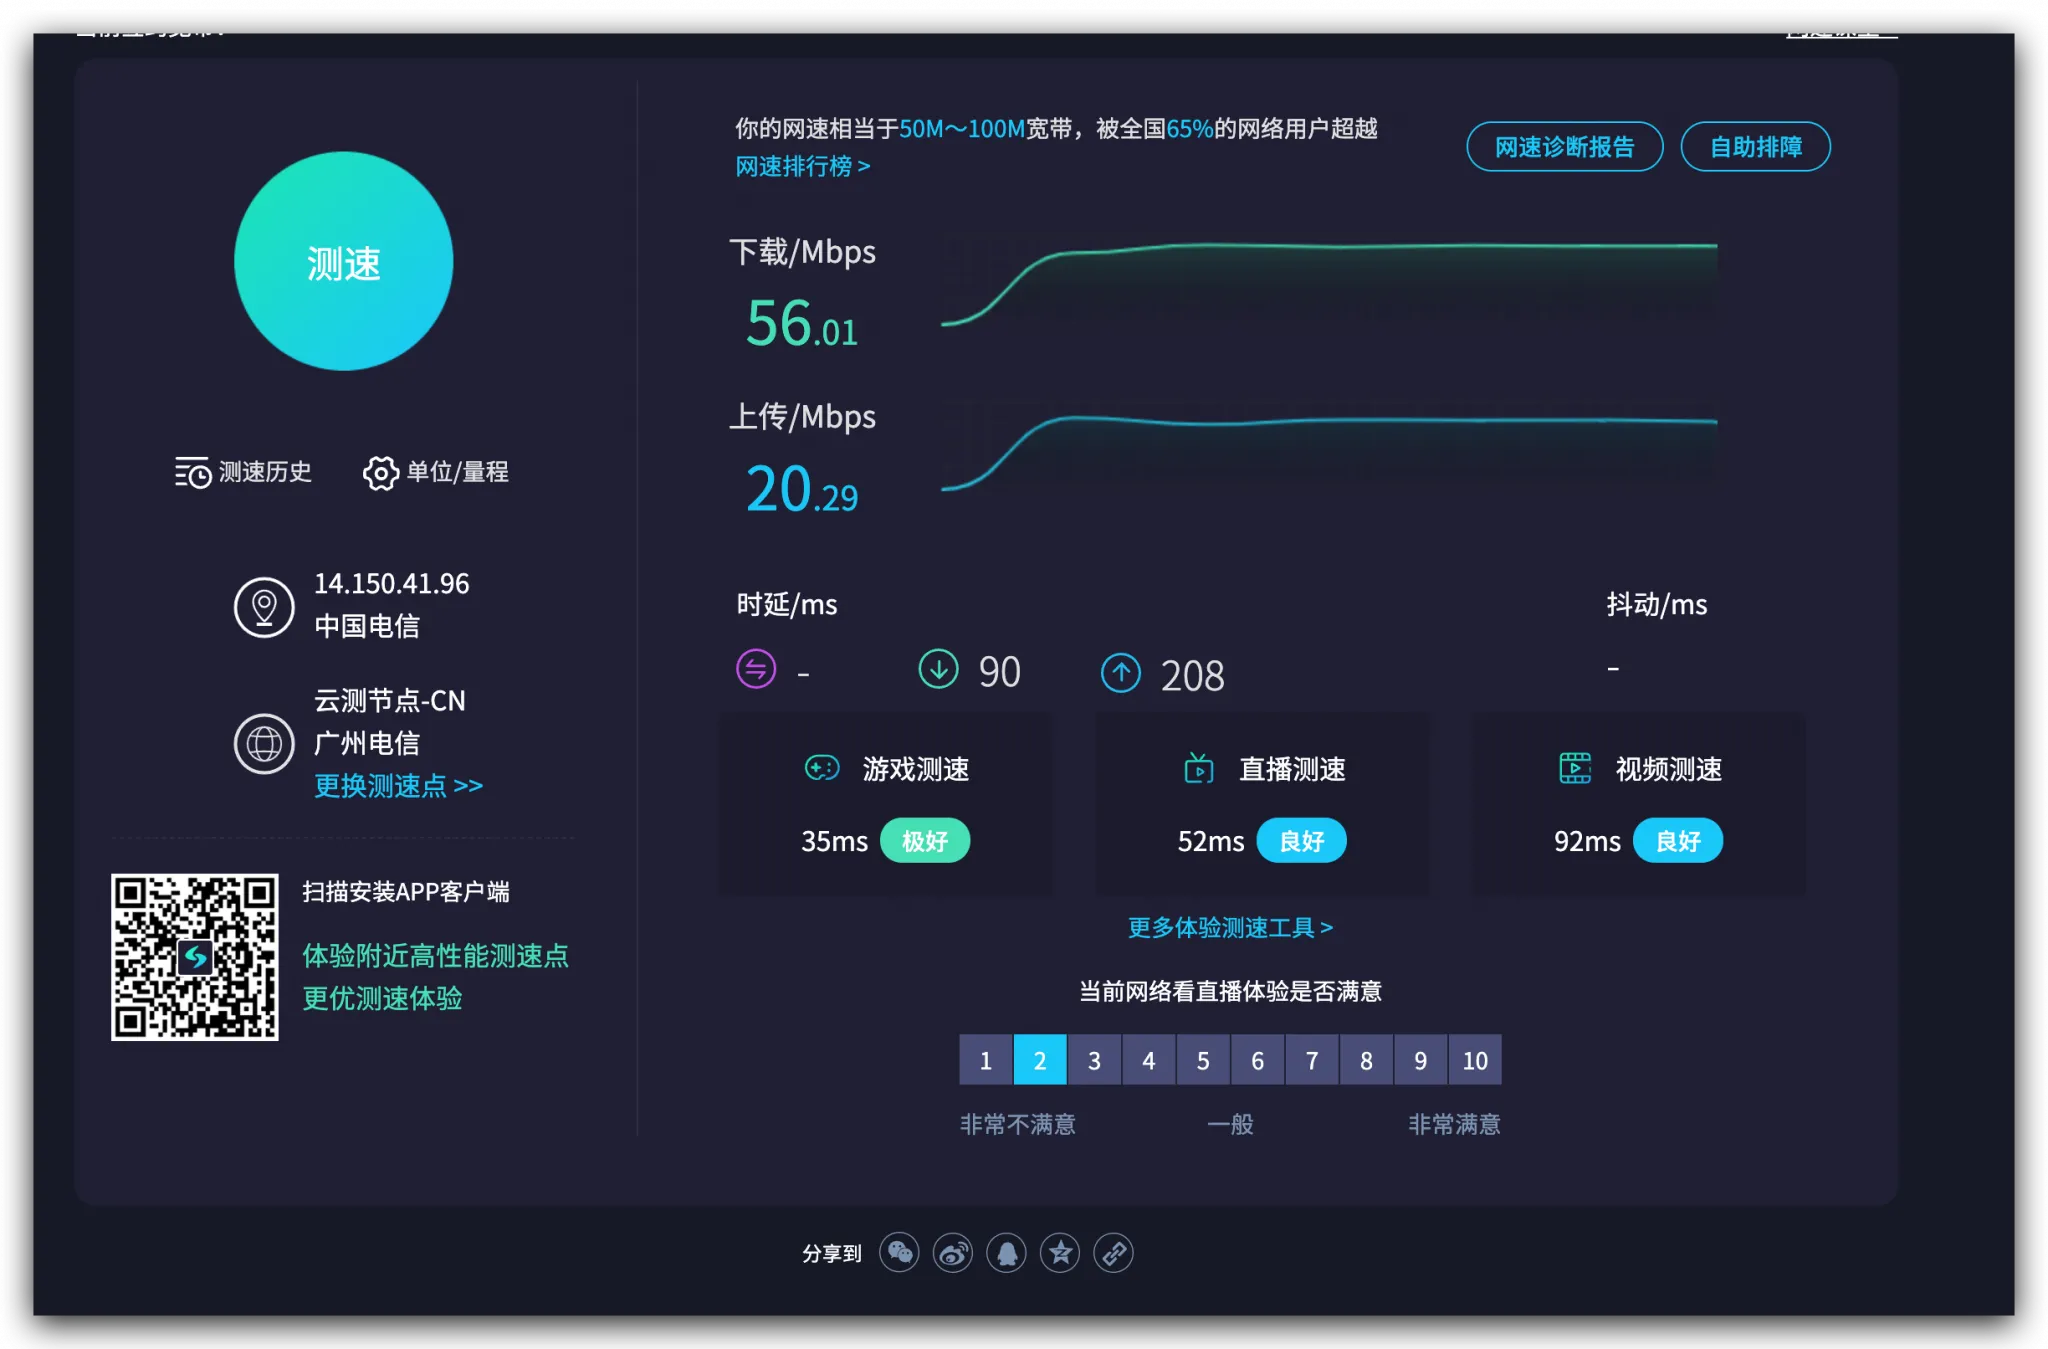This screenshot has height=1349, width=2048.
Task: Click the globe icon next to 云测节点-CN
Action: coord(264,743)
